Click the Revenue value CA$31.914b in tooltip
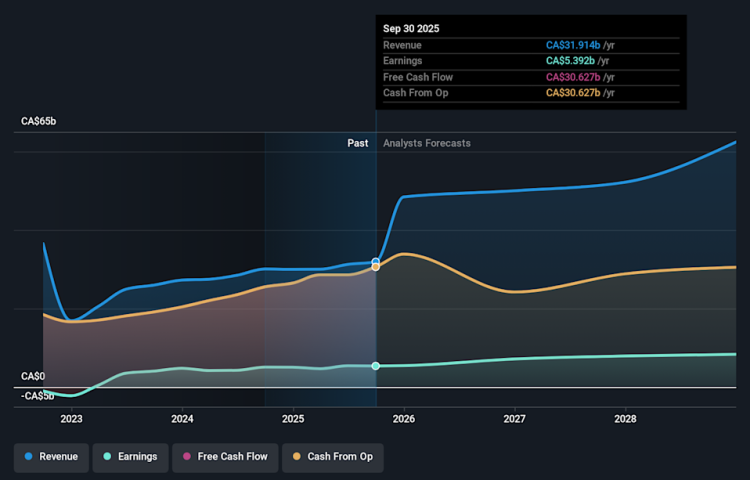The image size is (750, 480). pyautogui.click(x=572, y=45)
